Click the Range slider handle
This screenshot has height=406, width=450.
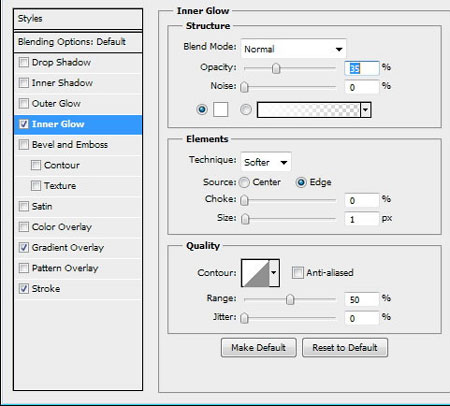tap(290, 299)
